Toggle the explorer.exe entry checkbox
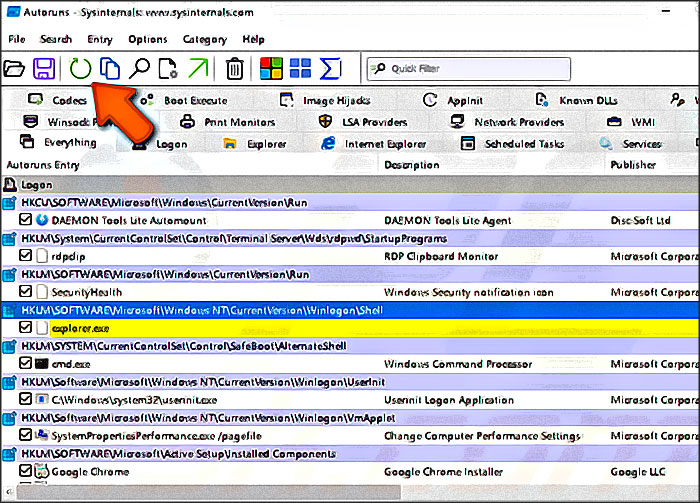Viewport: 700px width, 503px height. (x=25, y=327)
